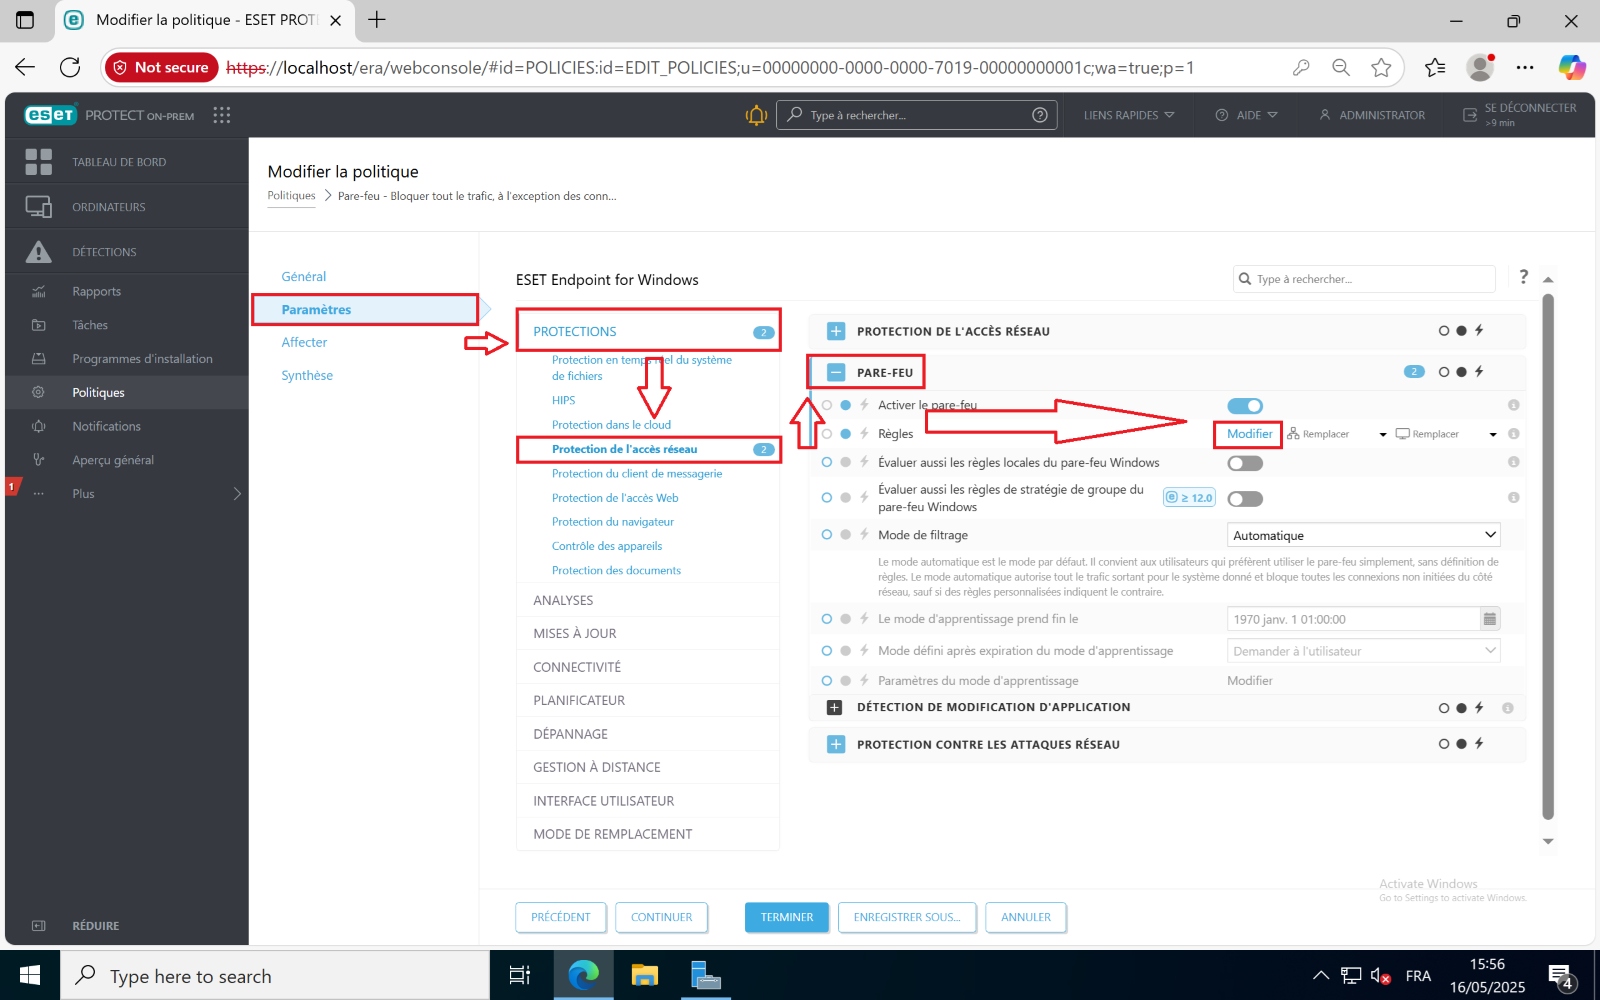Viewport: 1600px width, 1000px height.
Task: Click the Programmes d'installation icon
Action: point(39,359)
